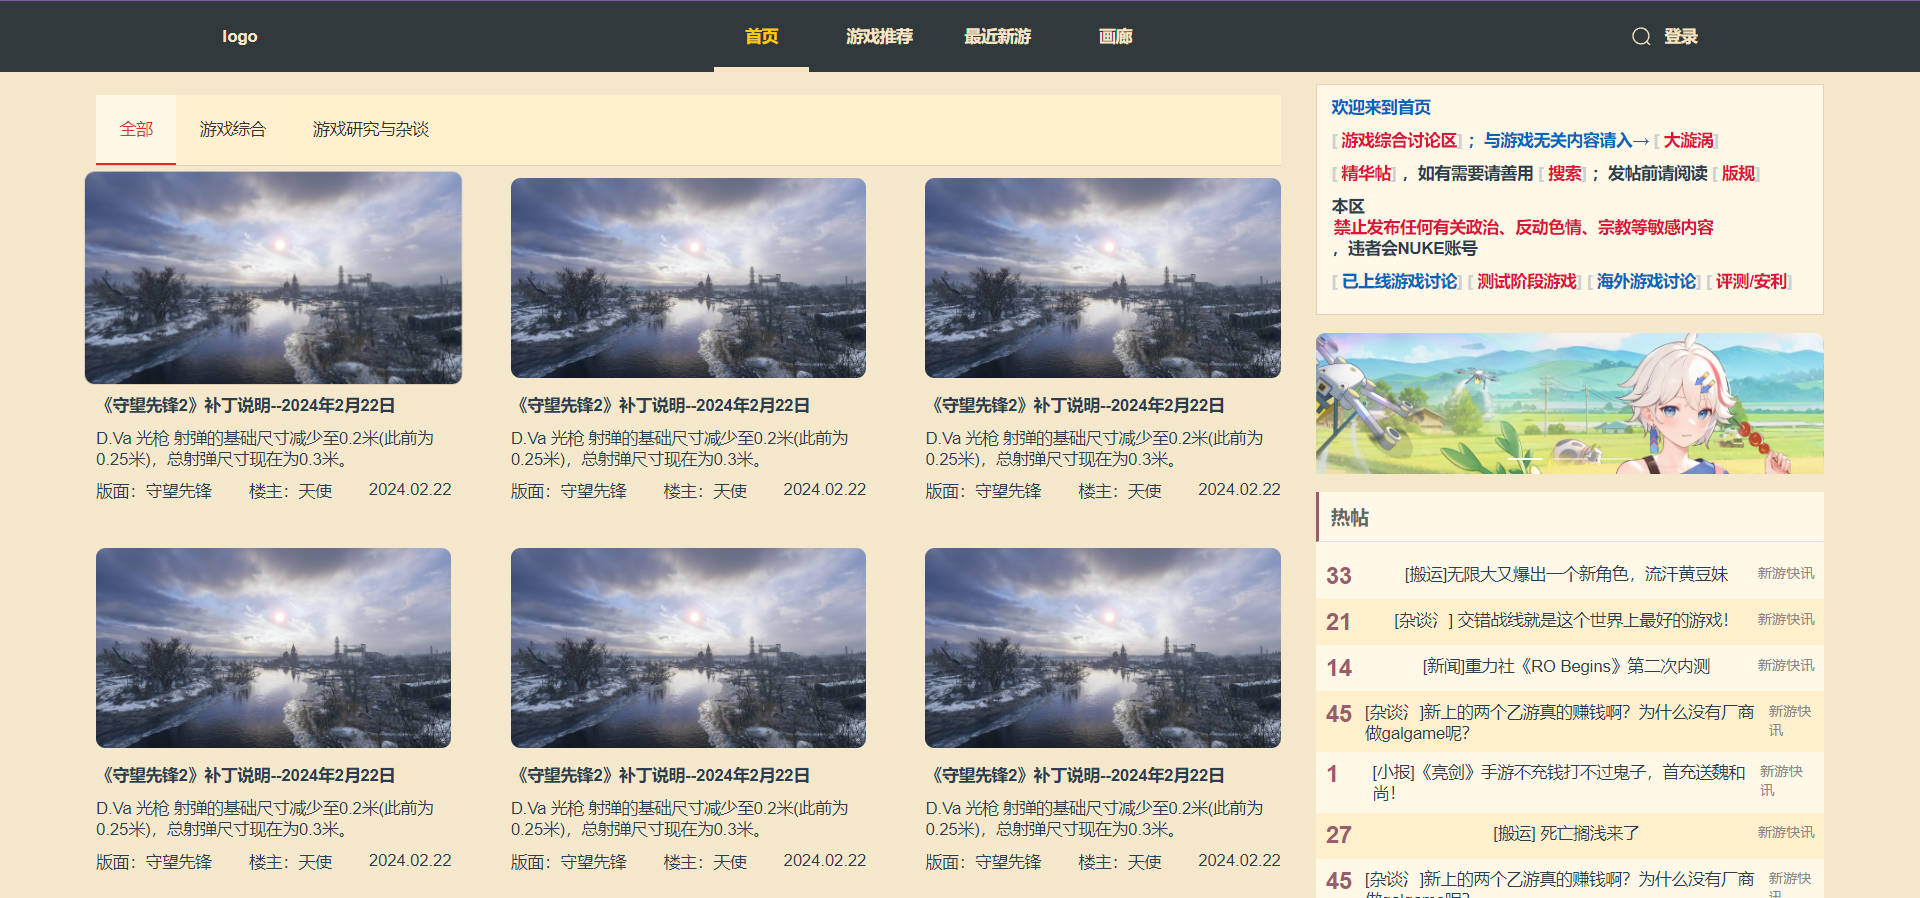Open the 游戏推荐 navigation item
Screen dimensions: 1920x898
click(879, 36)
